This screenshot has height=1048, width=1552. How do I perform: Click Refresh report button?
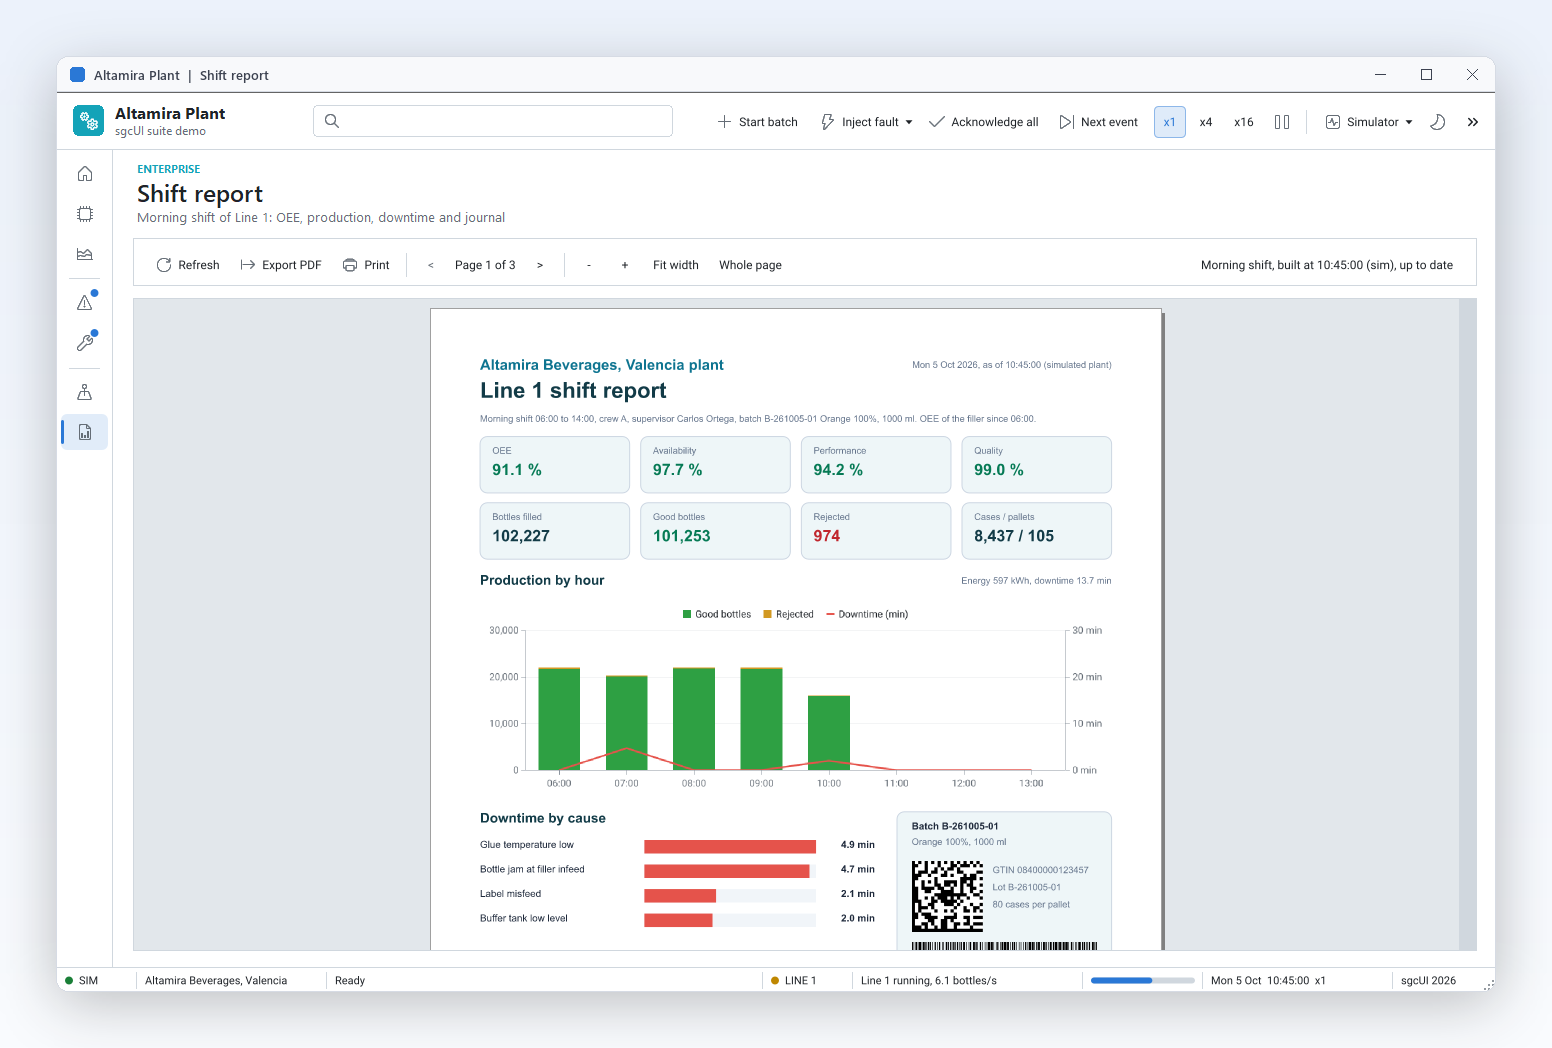pyautogui.click(x=188, y=265)
